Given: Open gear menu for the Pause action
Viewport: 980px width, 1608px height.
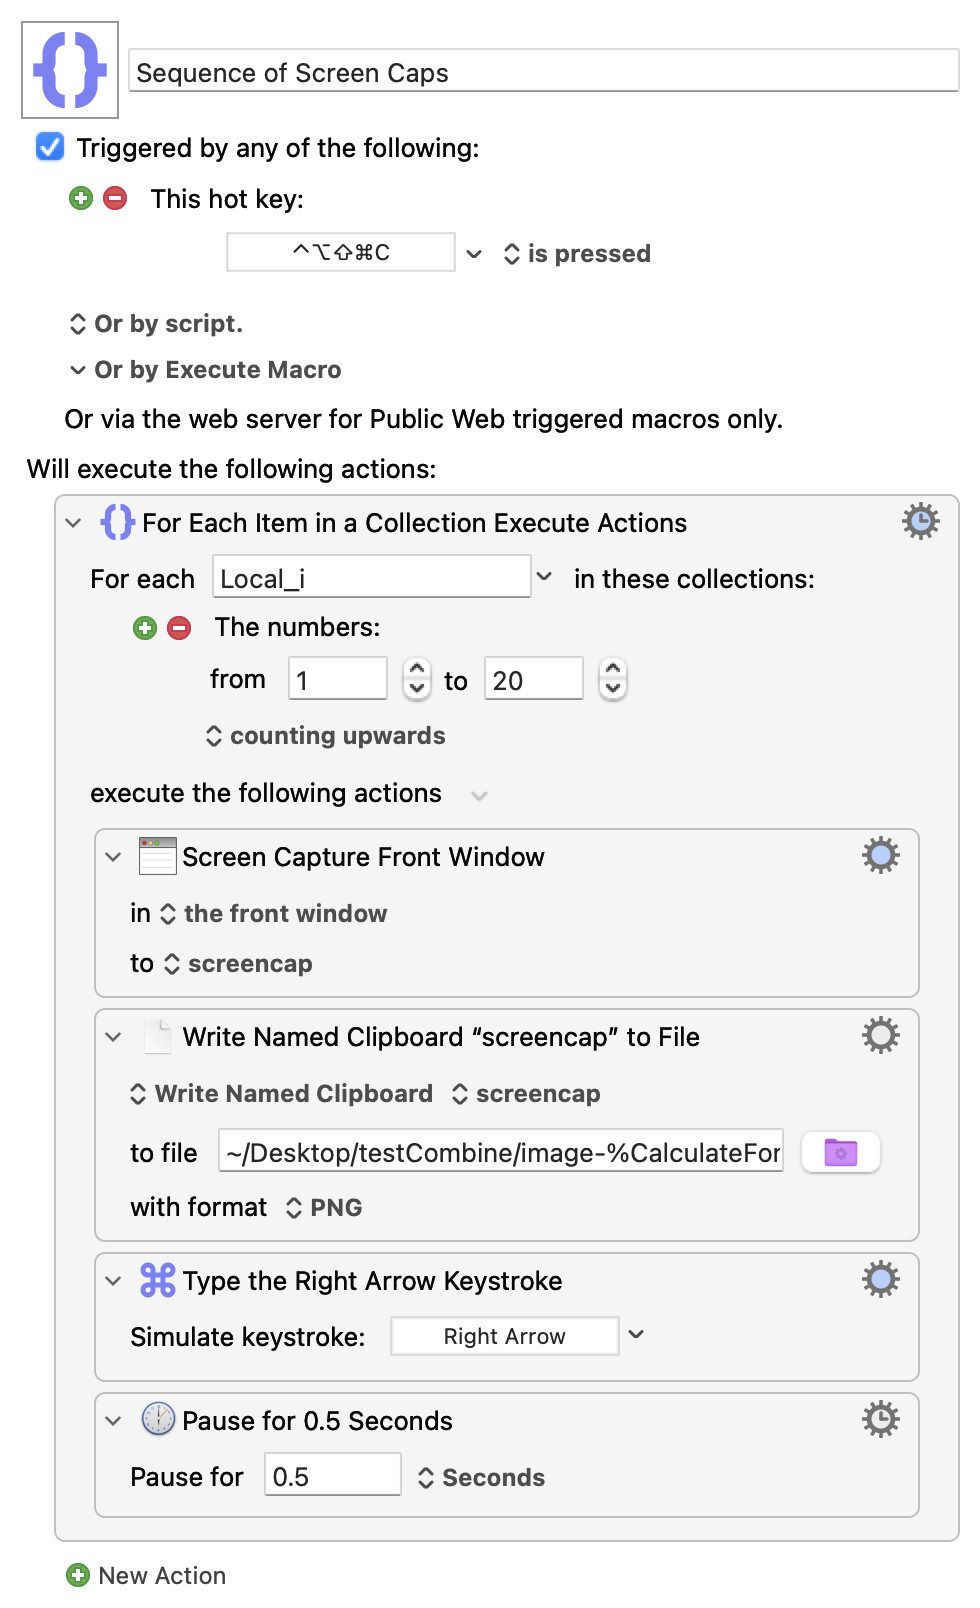Looking at the screenshot, I should point(880,1419).
